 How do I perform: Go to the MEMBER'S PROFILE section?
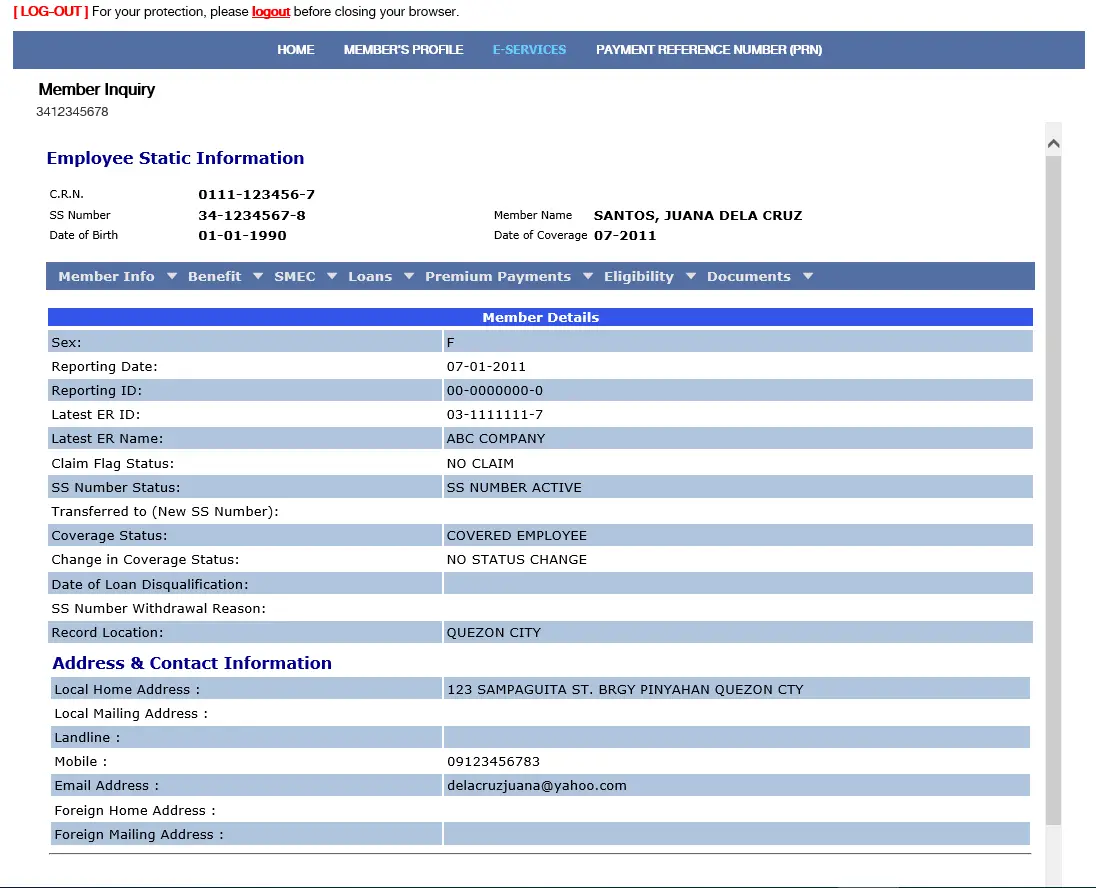pyautogui.click(x=403, y=49)
